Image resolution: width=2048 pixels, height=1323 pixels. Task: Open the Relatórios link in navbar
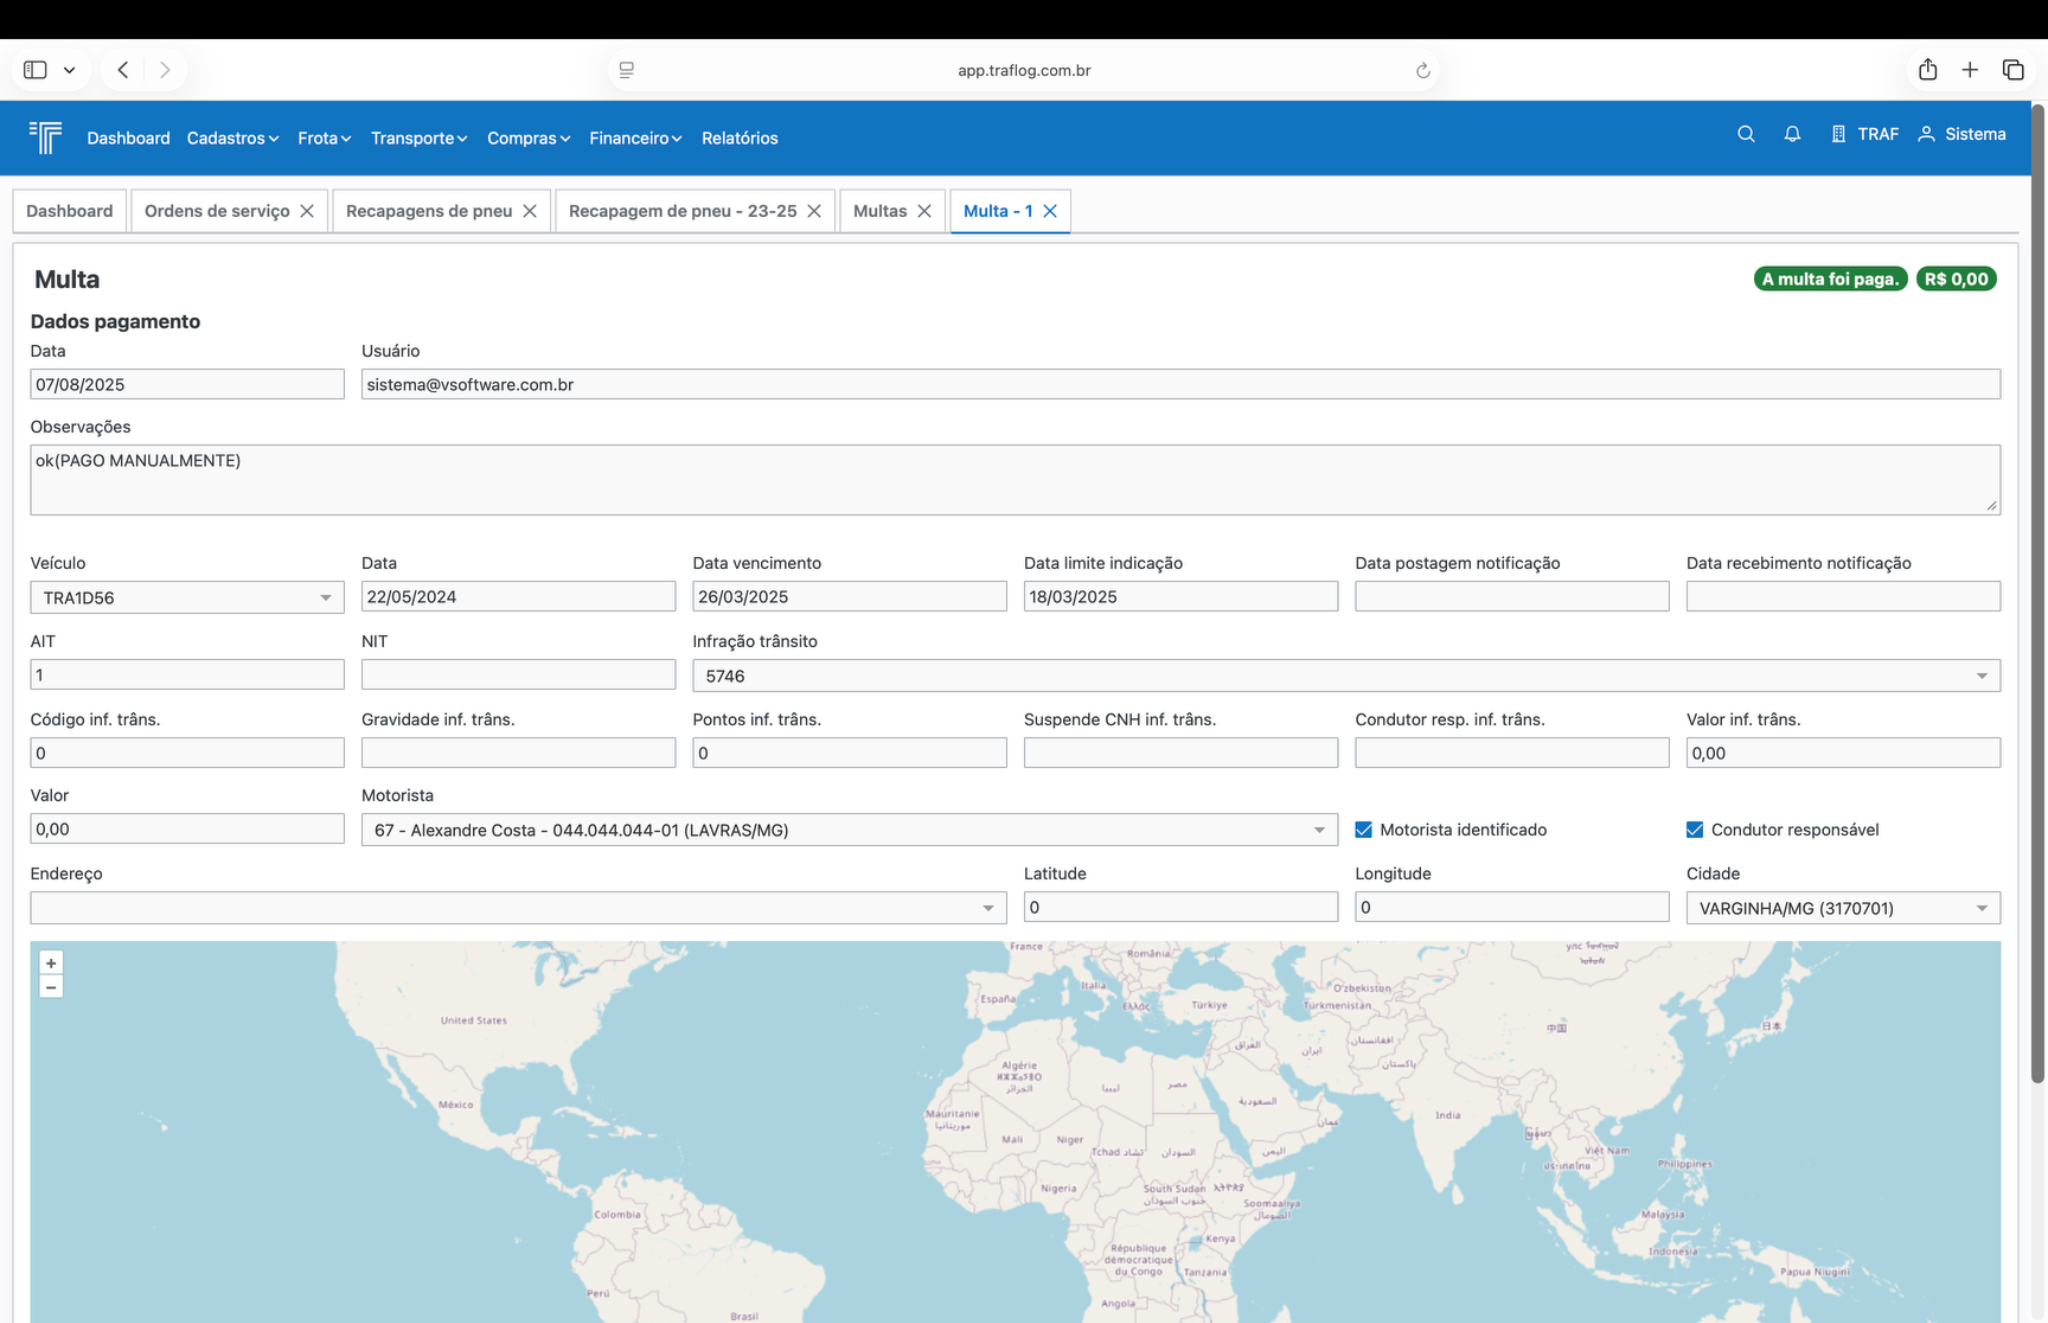click(x=739, y=138)
